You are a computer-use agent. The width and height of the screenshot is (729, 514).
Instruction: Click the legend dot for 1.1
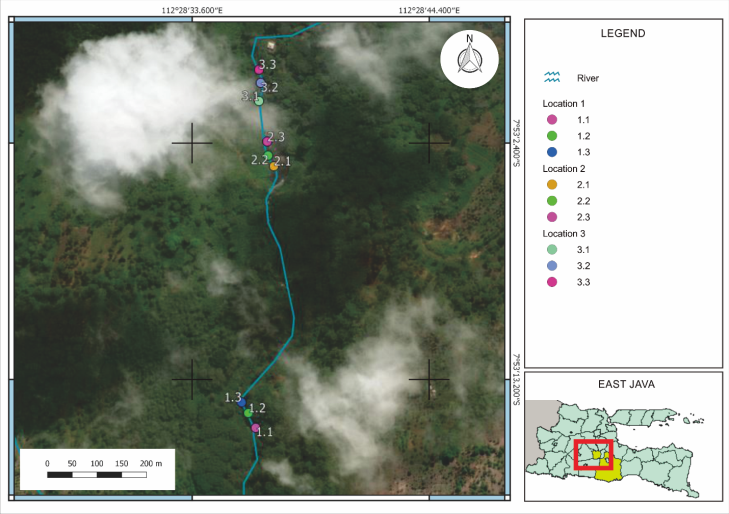coord(552,120)
